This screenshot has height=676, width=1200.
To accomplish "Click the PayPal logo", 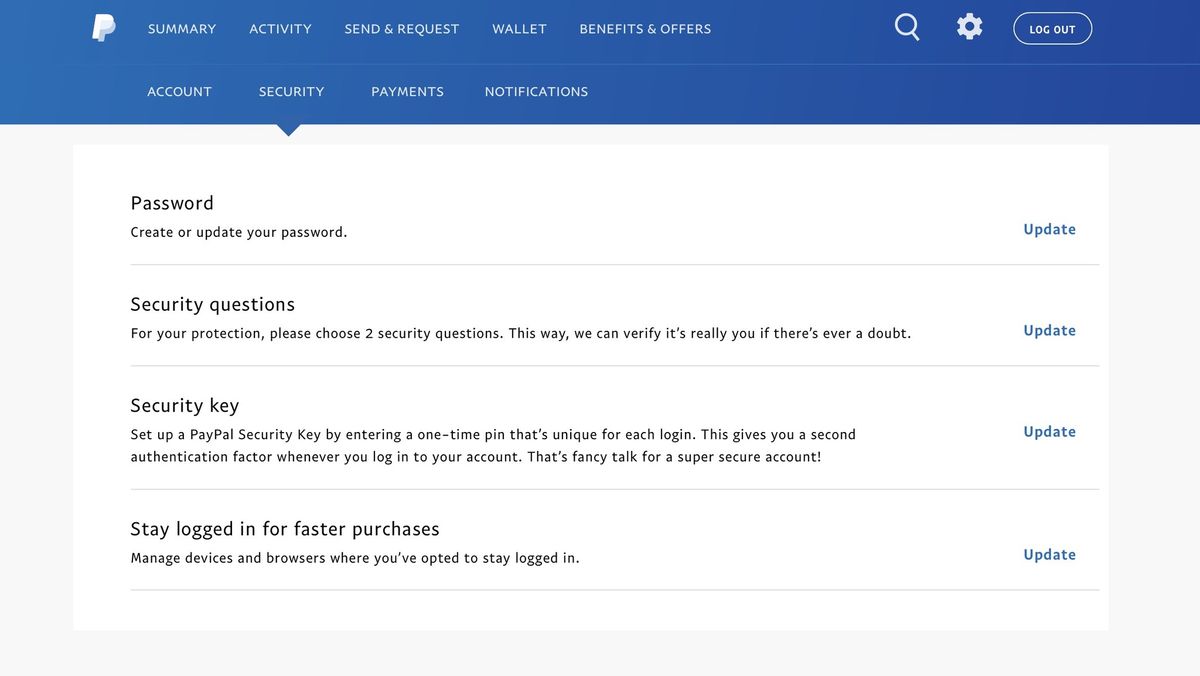I will coord(103,28).
